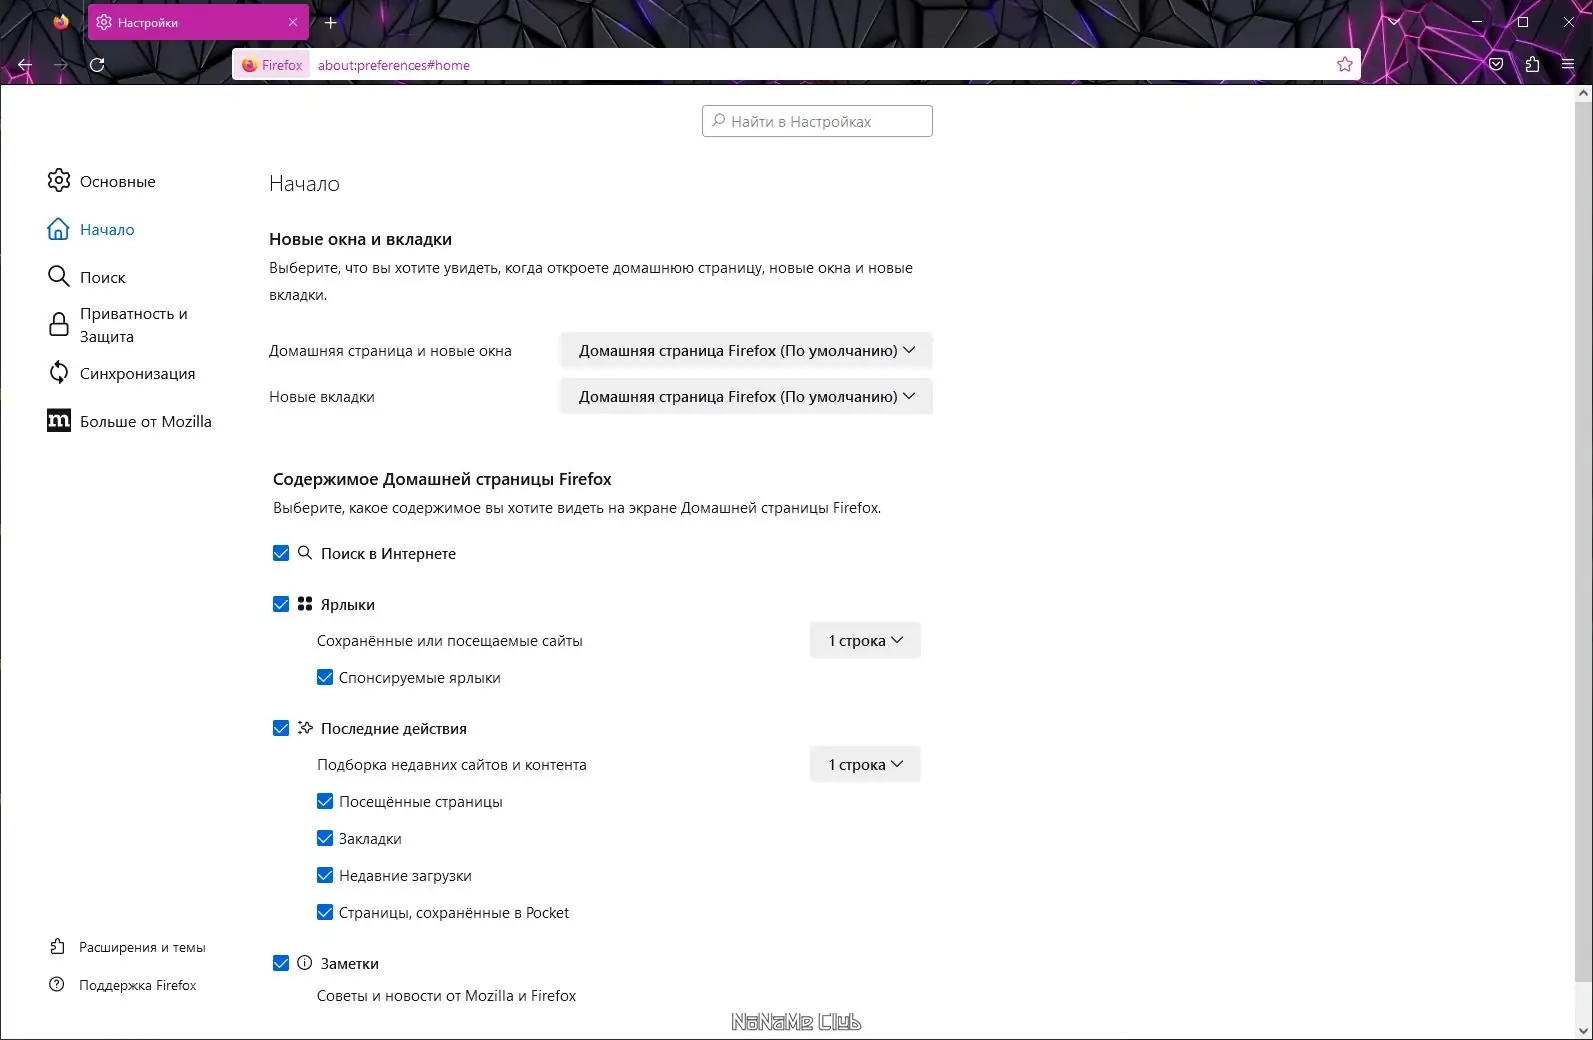Reload the page with the refresh icon
Image resolution: width=1593 pixels, height=1040 pixels.
[97, 65]
